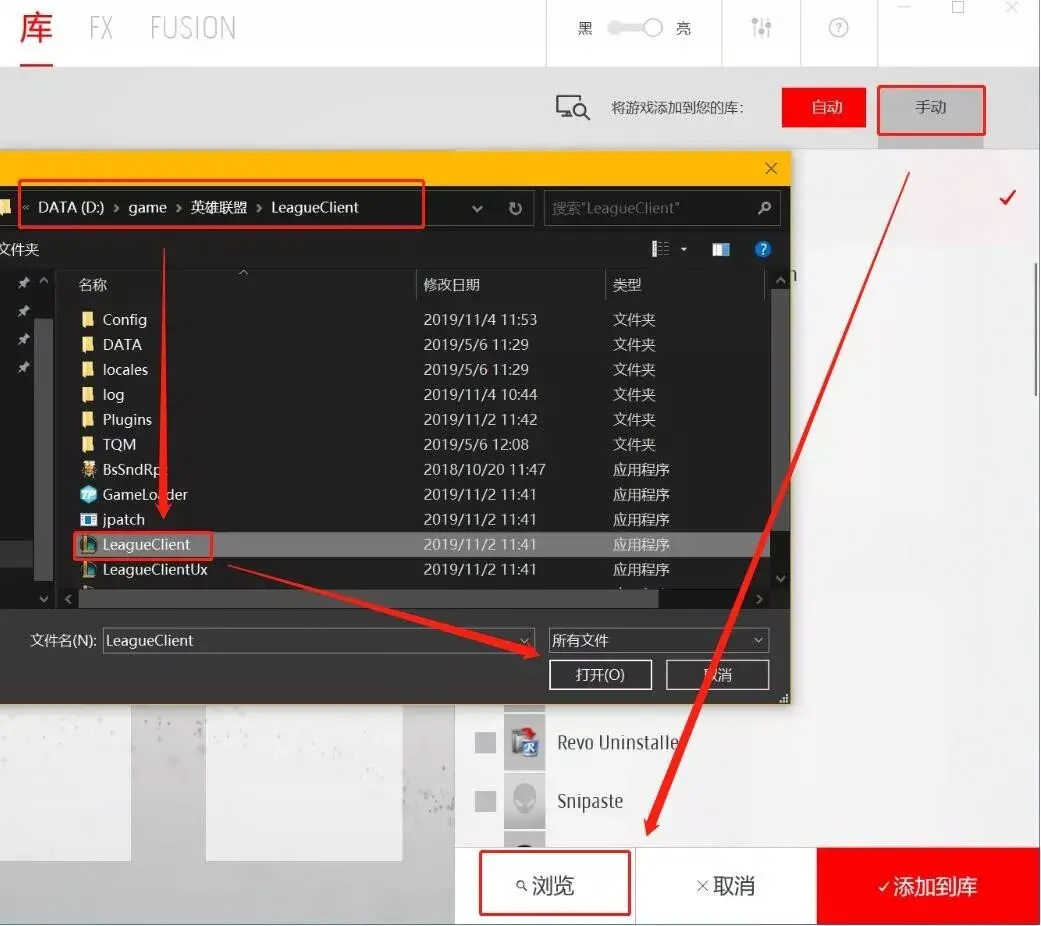Click the red 添加到库 button
Screen dimensions: 1041x926
(x=928, y=886)
